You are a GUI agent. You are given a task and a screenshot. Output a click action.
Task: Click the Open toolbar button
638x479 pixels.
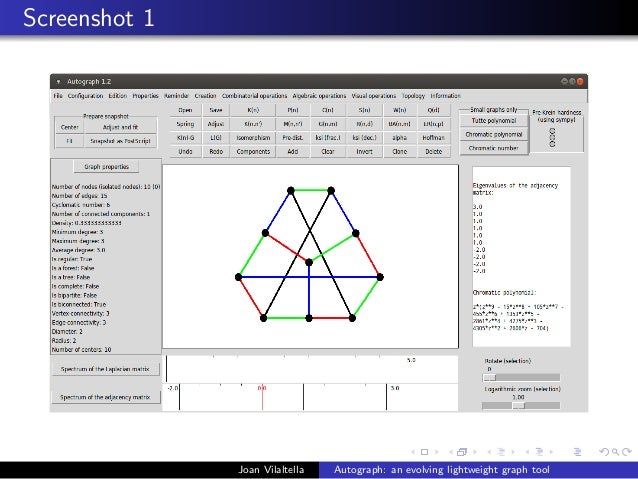coord(185,110)
